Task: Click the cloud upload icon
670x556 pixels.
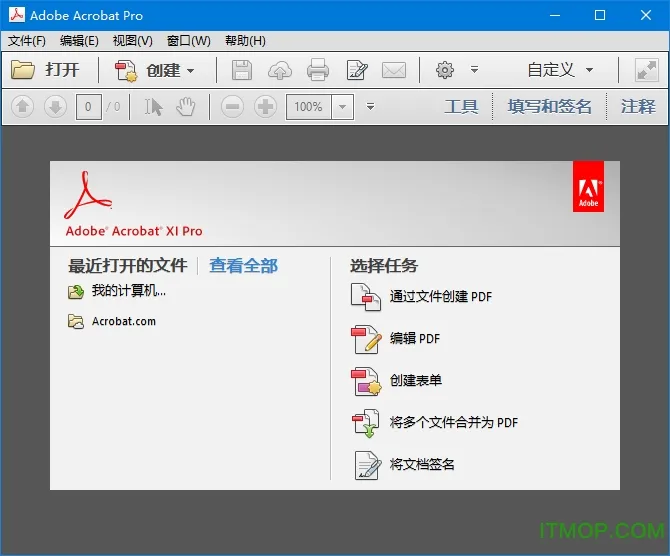Action: point(280,70)
